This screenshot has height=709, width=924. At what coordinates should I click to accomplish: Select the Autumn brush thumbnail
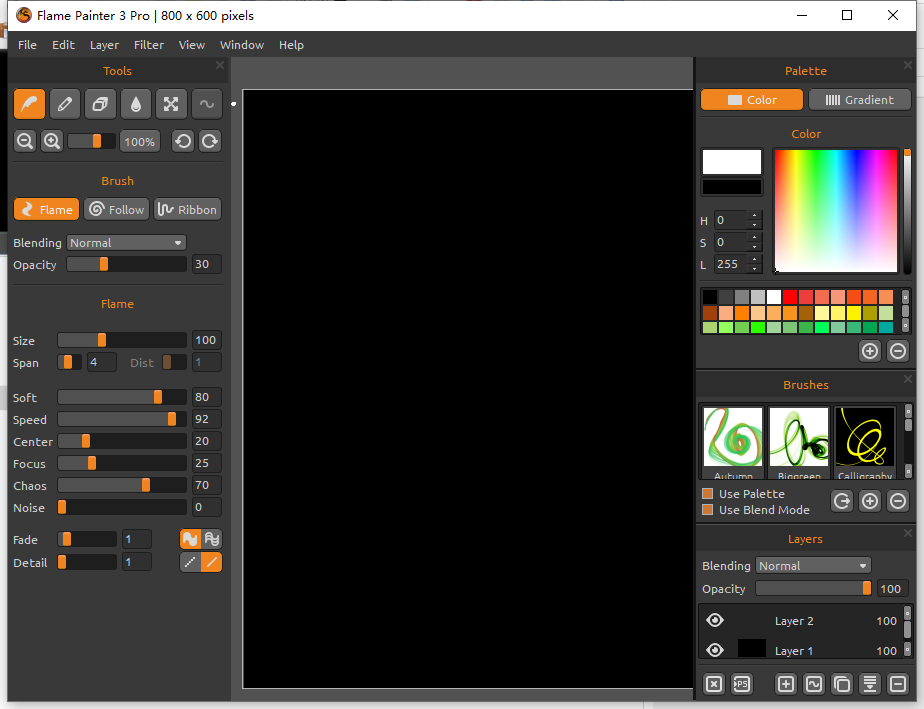(x=733, y=442)
